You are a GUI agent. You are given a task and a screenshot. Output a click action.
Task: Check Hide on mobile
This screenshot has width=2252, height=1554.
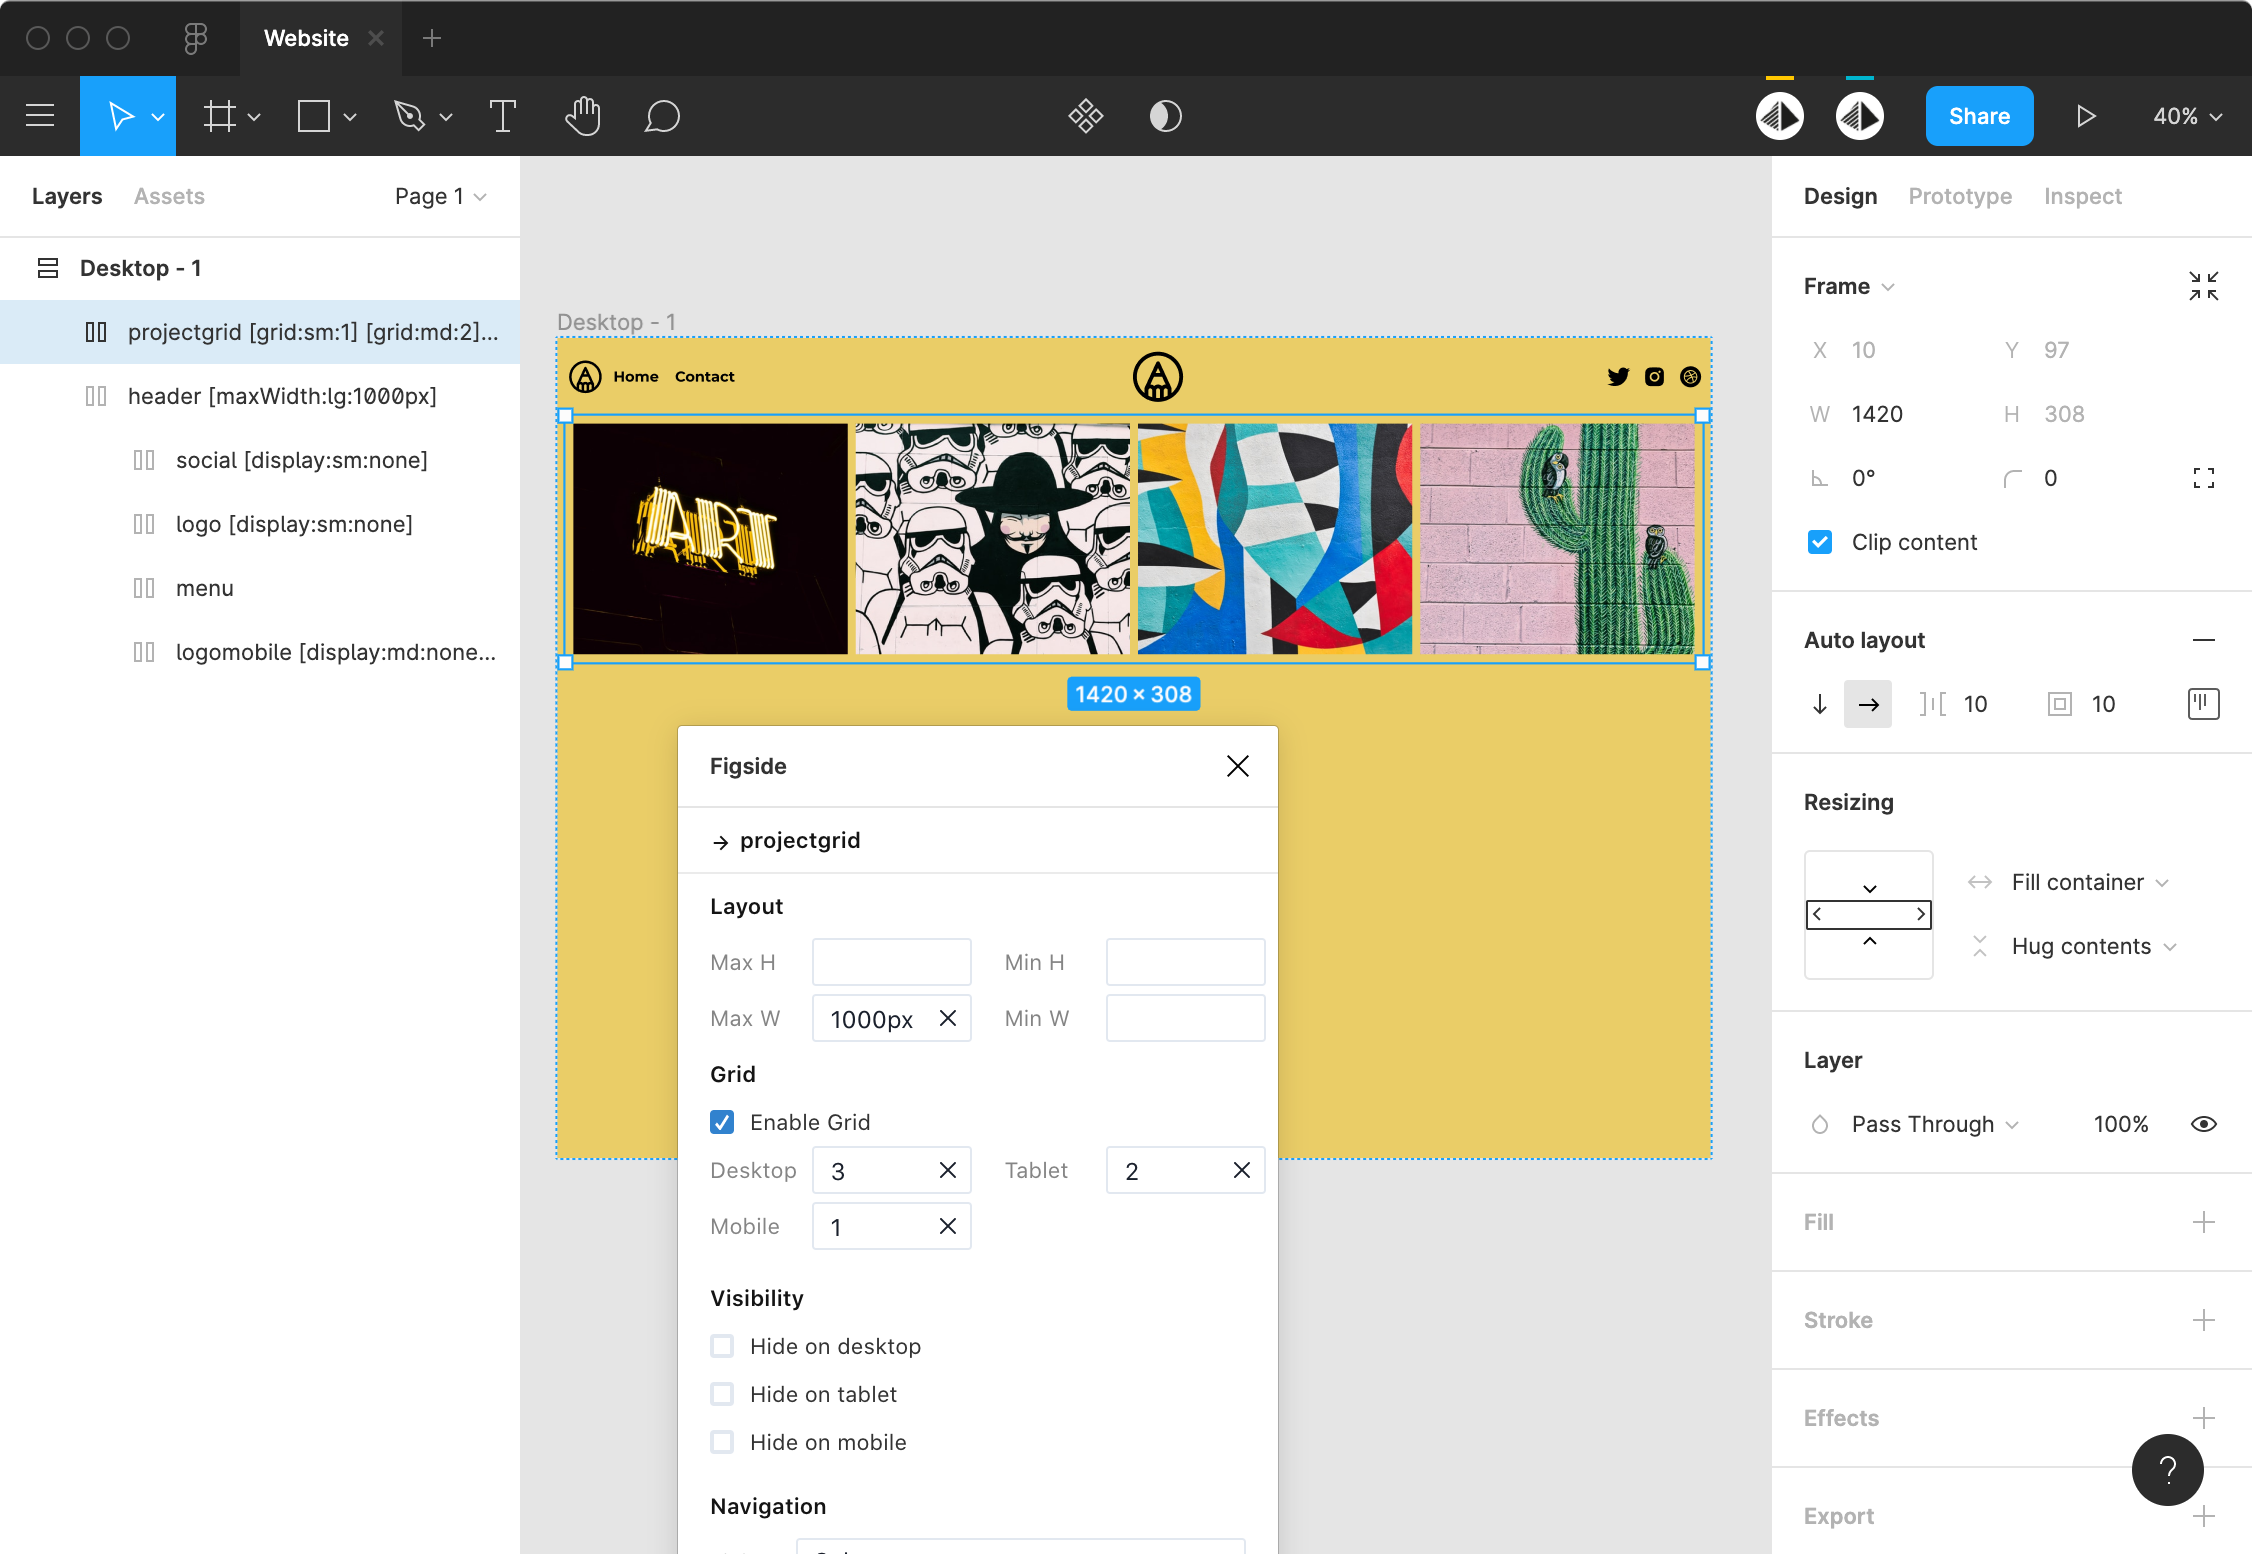[722, 1442]
